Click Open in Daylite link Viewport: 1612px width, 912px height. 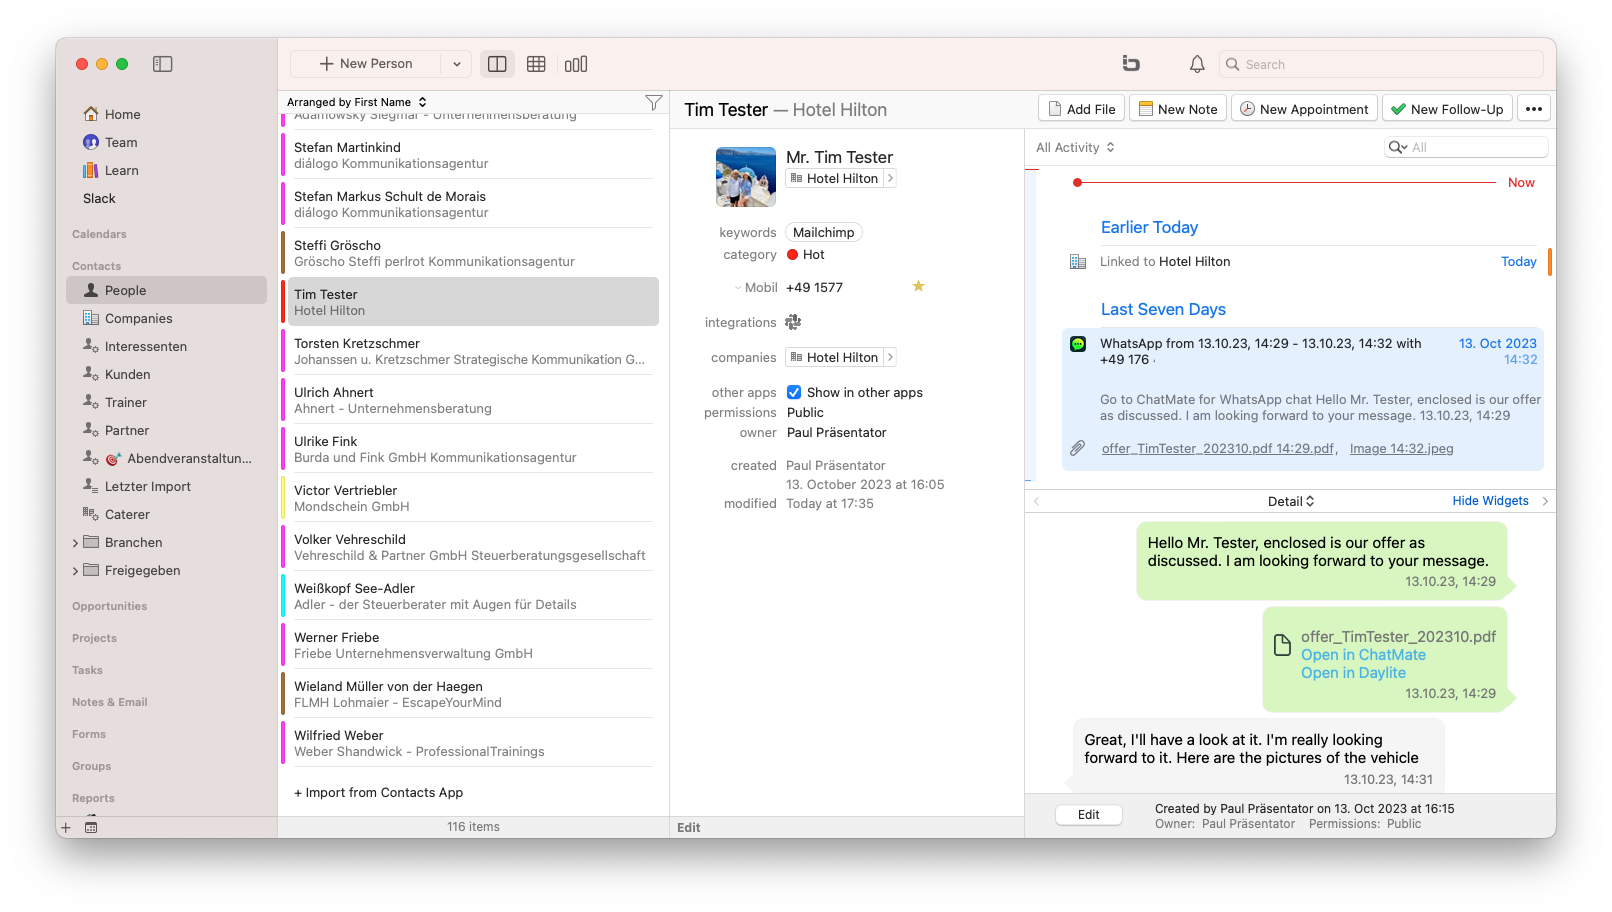click(1353, 673)
